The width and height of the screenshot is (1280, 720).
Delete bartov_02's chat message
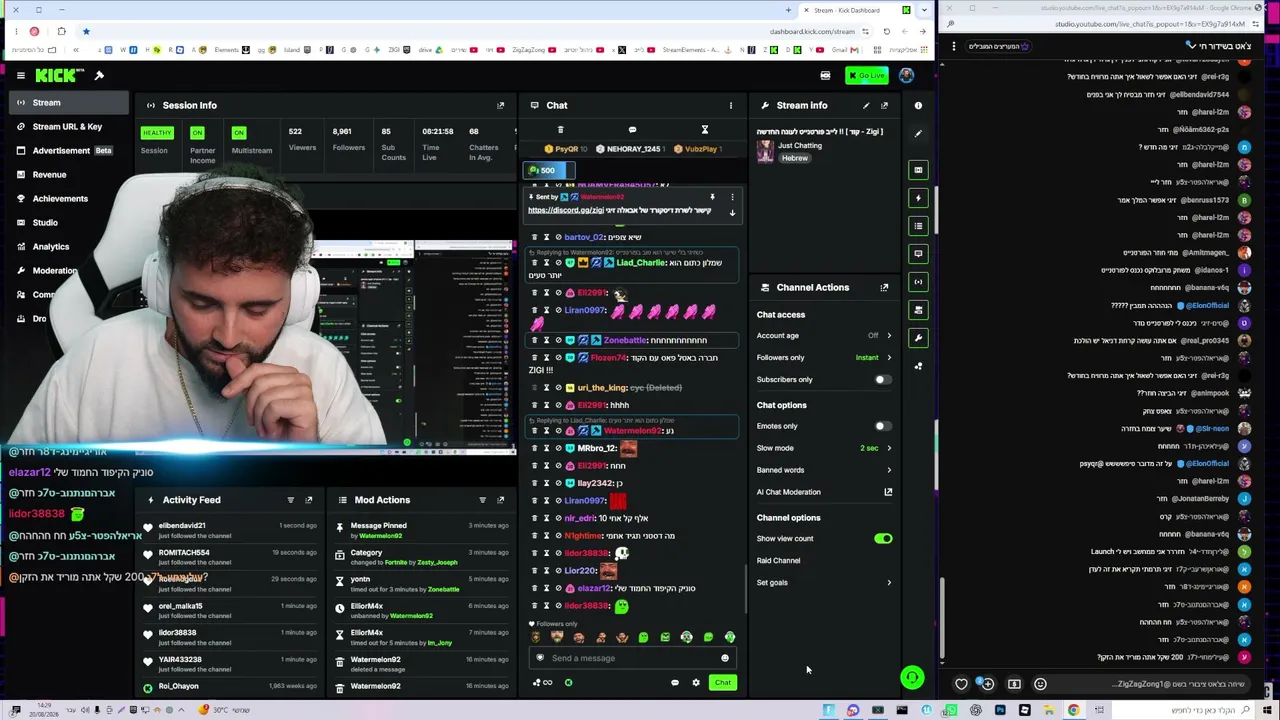pyautogui.click(x=534, y=237)
